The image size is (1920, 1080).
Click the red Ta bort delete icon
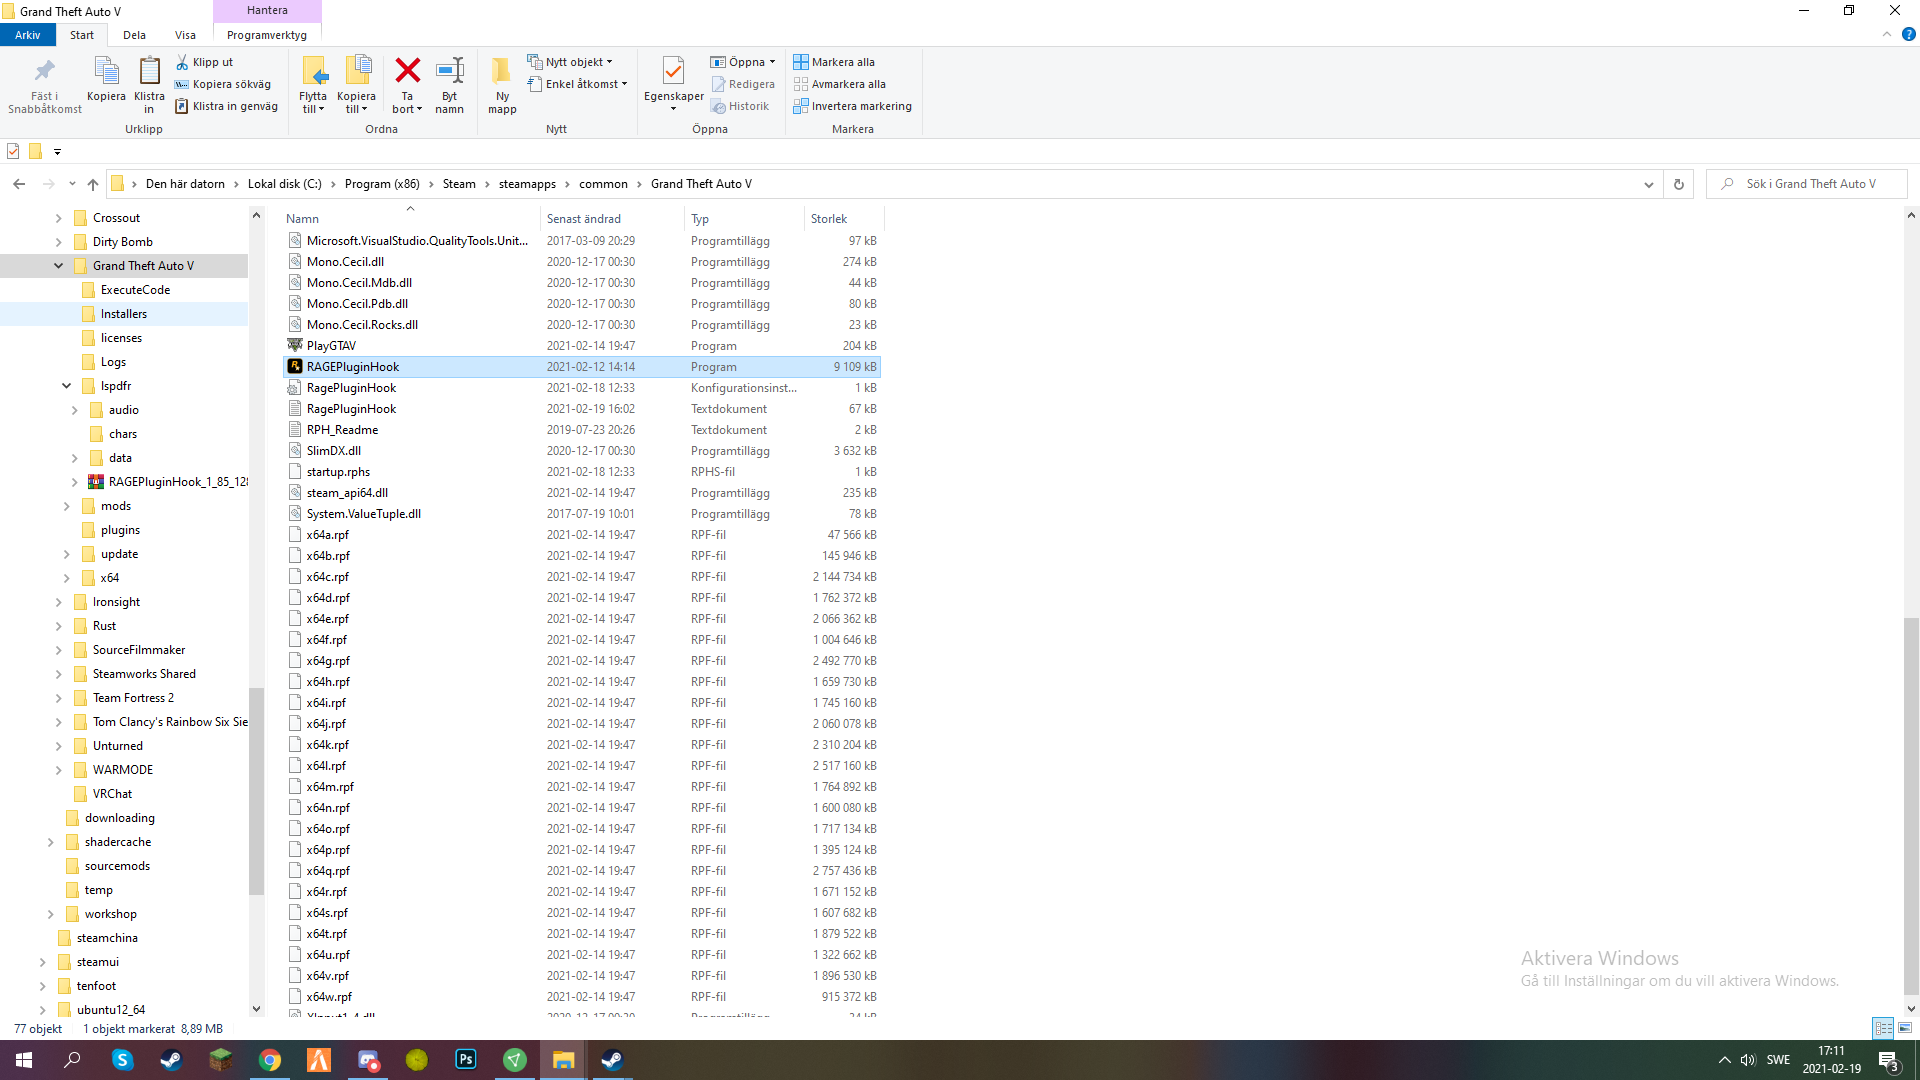(407, 71)
